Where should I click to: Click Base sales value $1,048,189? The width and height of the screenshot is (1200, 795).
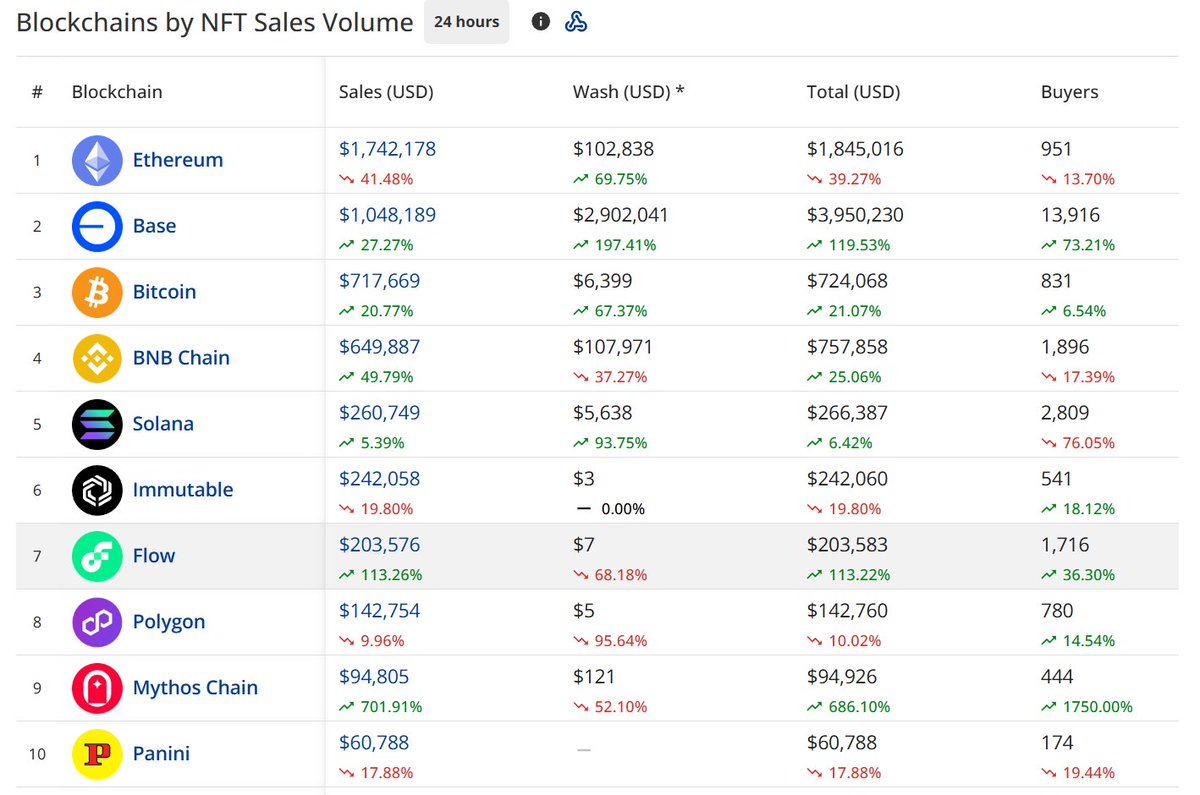pyautogui.click(x=387, y=215)
